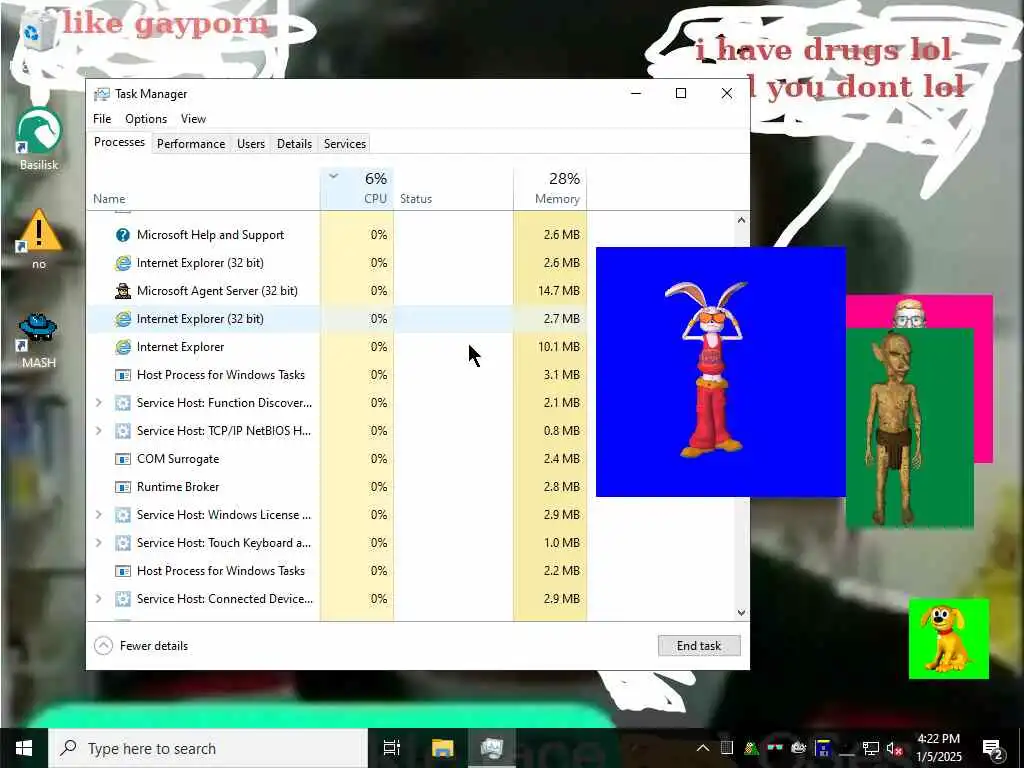Switch to the Details tab
This screenshot has width=1024, height=768.
pyautogui.click(x=294, y=144)
